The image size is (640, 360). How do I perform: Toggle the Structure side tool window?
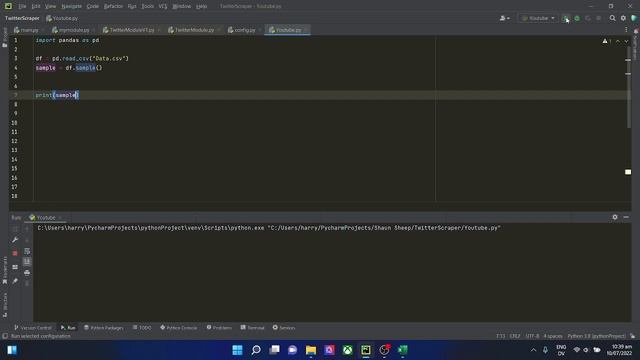pyautogui.click(x=5, y=304)
